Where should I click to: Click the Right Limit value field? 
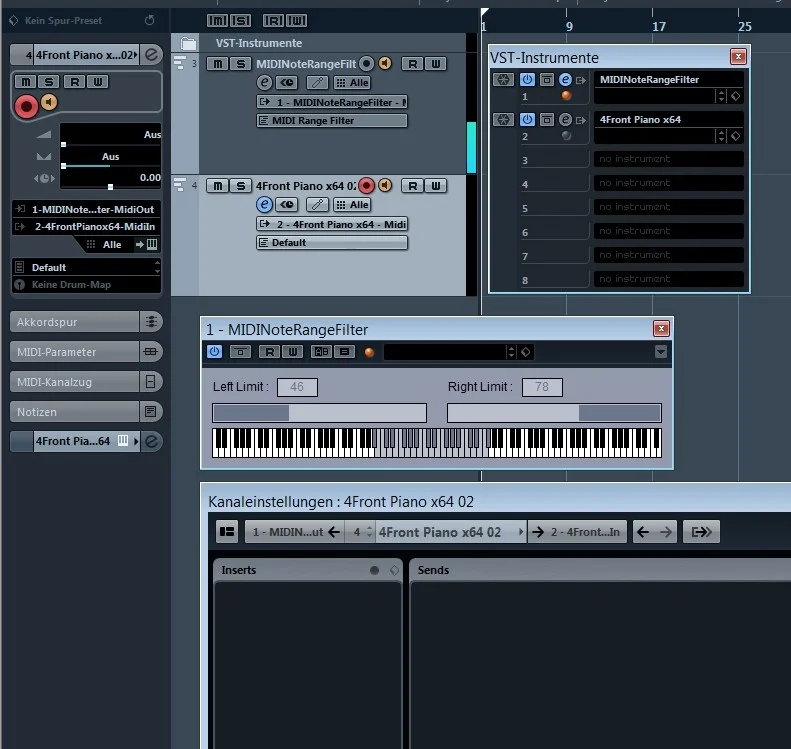[x=542, y=387]
